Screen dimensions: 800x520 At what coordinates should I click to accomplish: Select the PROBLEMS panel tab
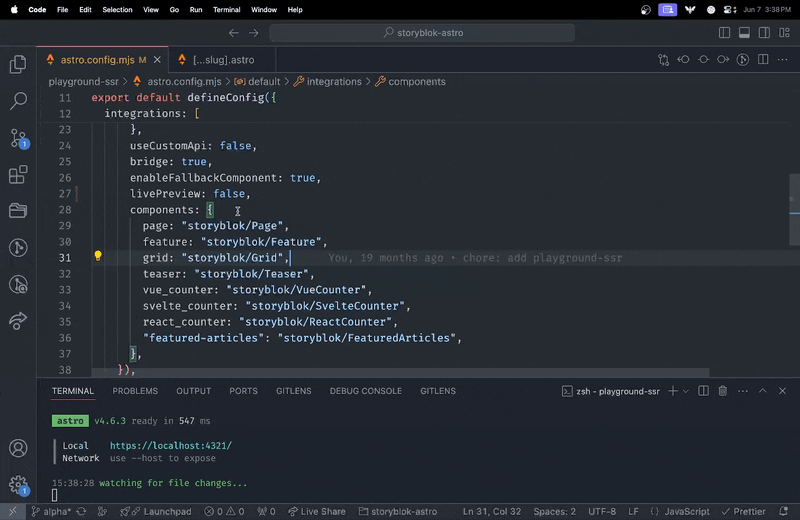click(x=135, y=391)
